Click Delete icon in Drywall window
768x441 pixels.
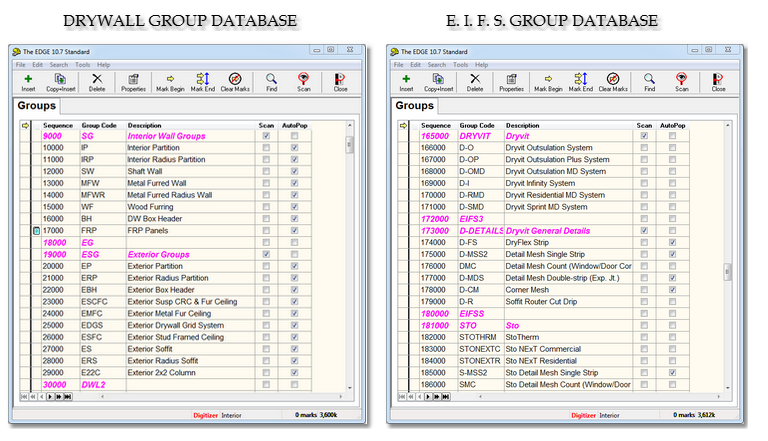coord(97,82)
